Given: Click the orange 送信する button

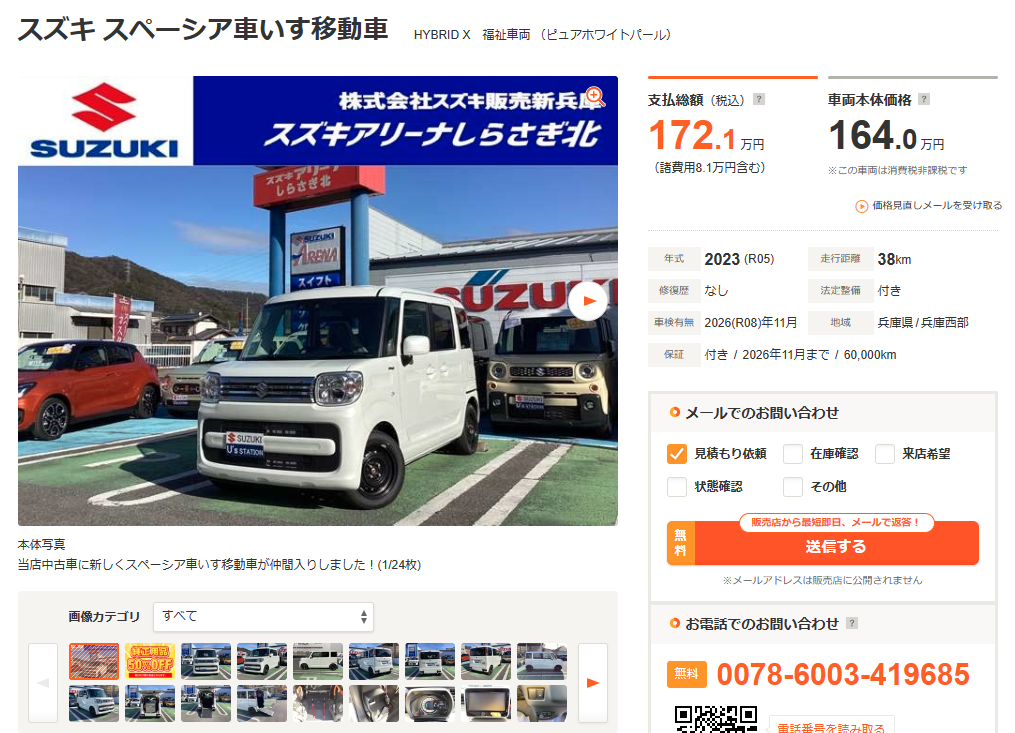Looking at the screenshot, I should [x=823, y=543].
